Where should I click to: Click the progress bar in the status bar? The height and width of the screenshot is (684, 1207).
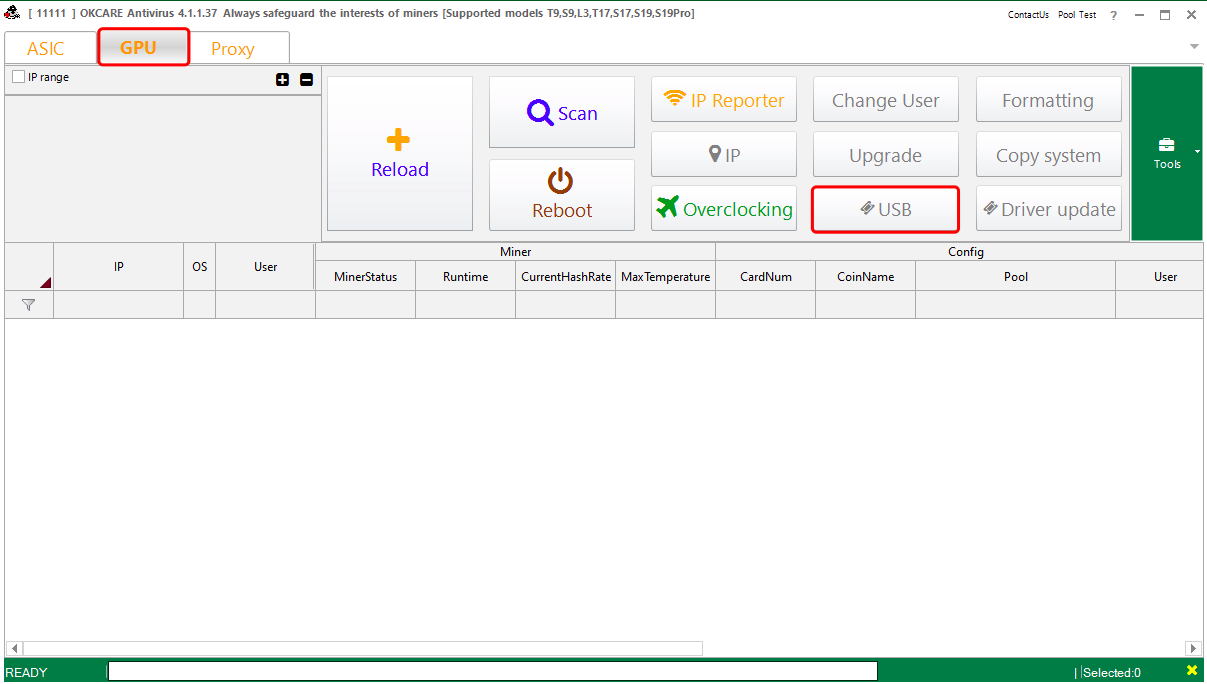pos(491,670)
